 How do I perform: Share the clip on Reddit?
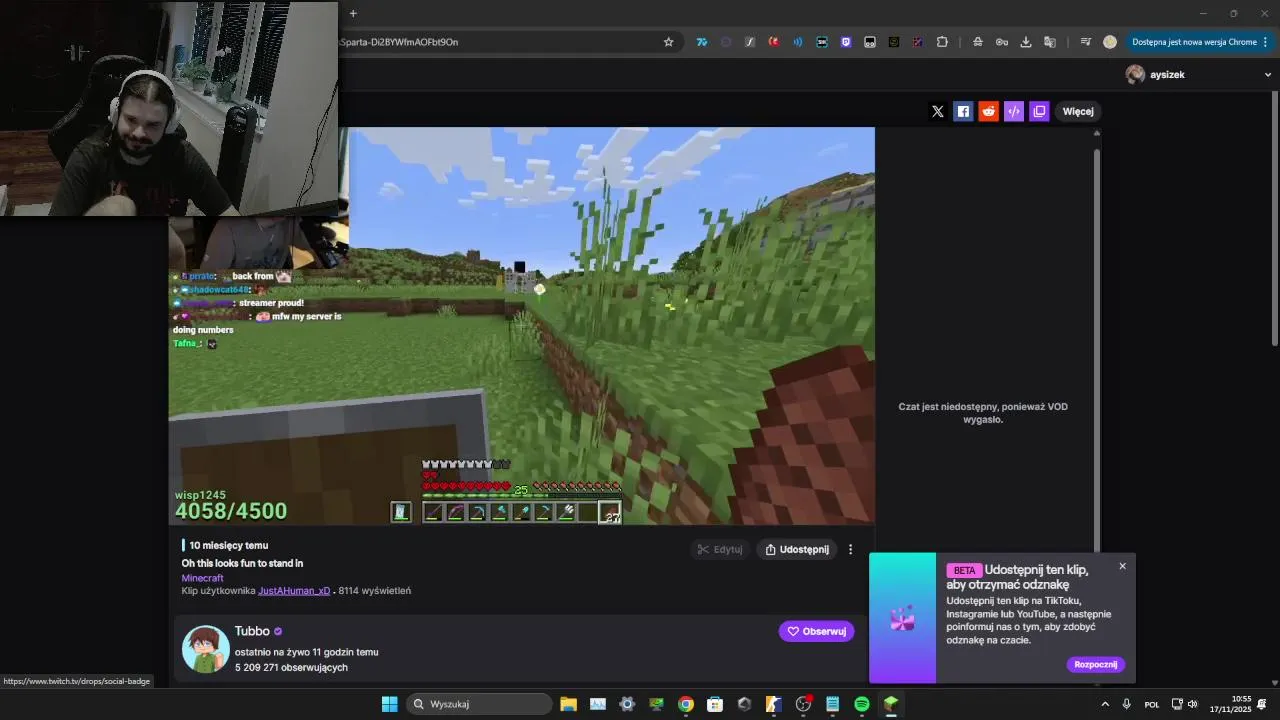989,111
